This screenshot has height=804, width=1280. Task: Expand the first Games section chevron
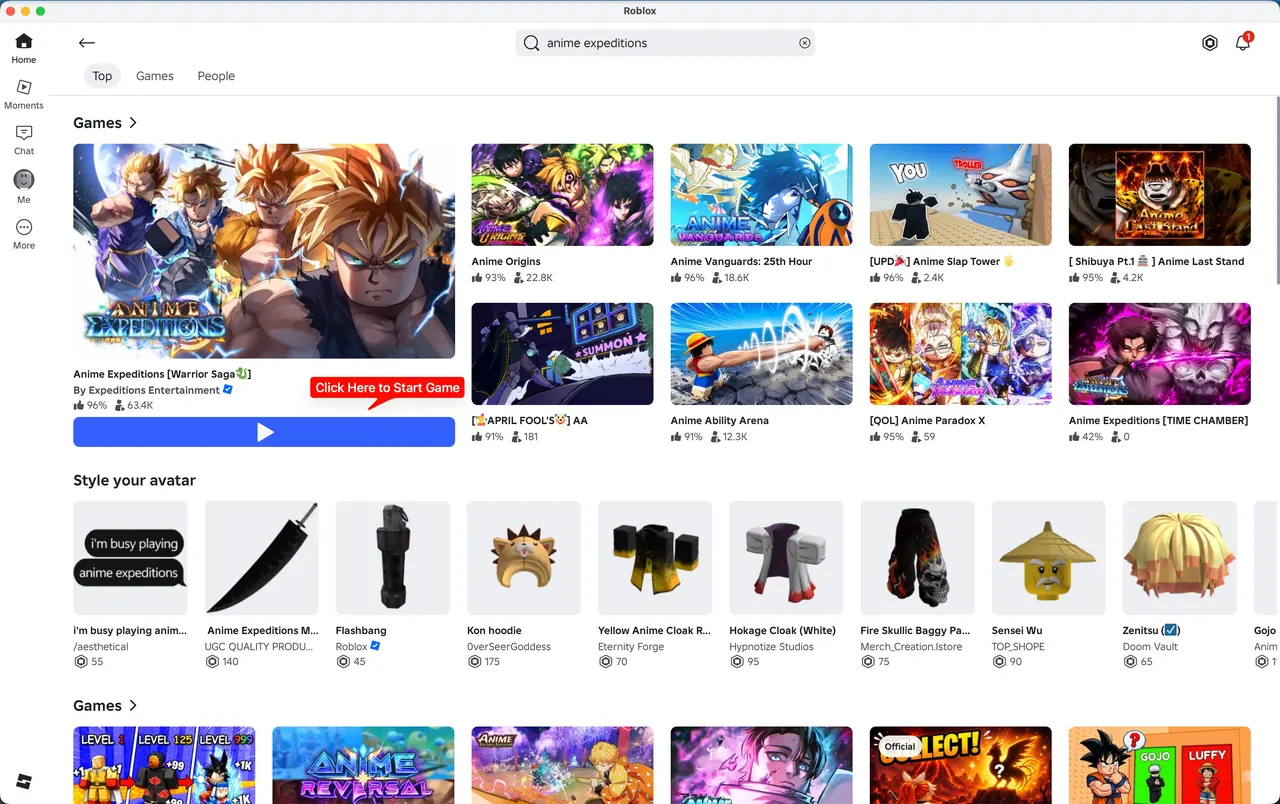133,123
